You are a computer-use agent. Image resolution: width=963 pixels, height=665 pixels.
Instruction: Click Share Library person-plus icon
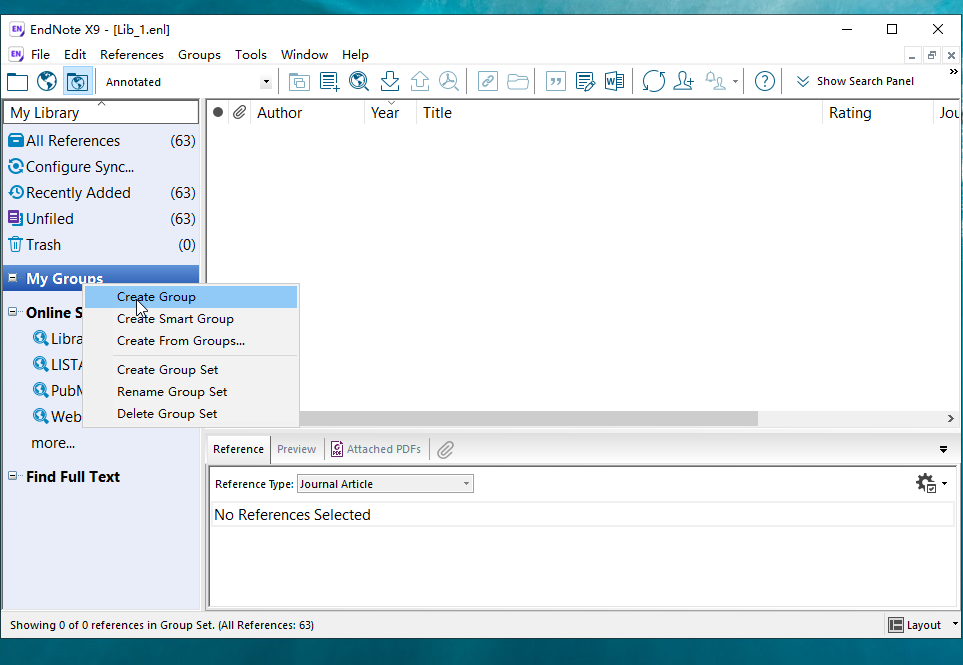point(684,81)
